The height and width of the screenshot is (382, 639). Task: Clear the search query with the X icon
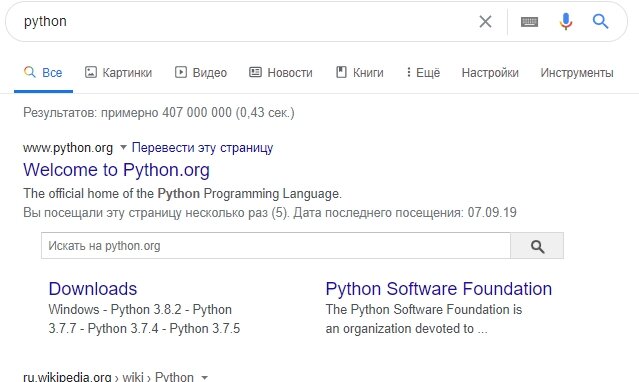[x=485, y=21]
